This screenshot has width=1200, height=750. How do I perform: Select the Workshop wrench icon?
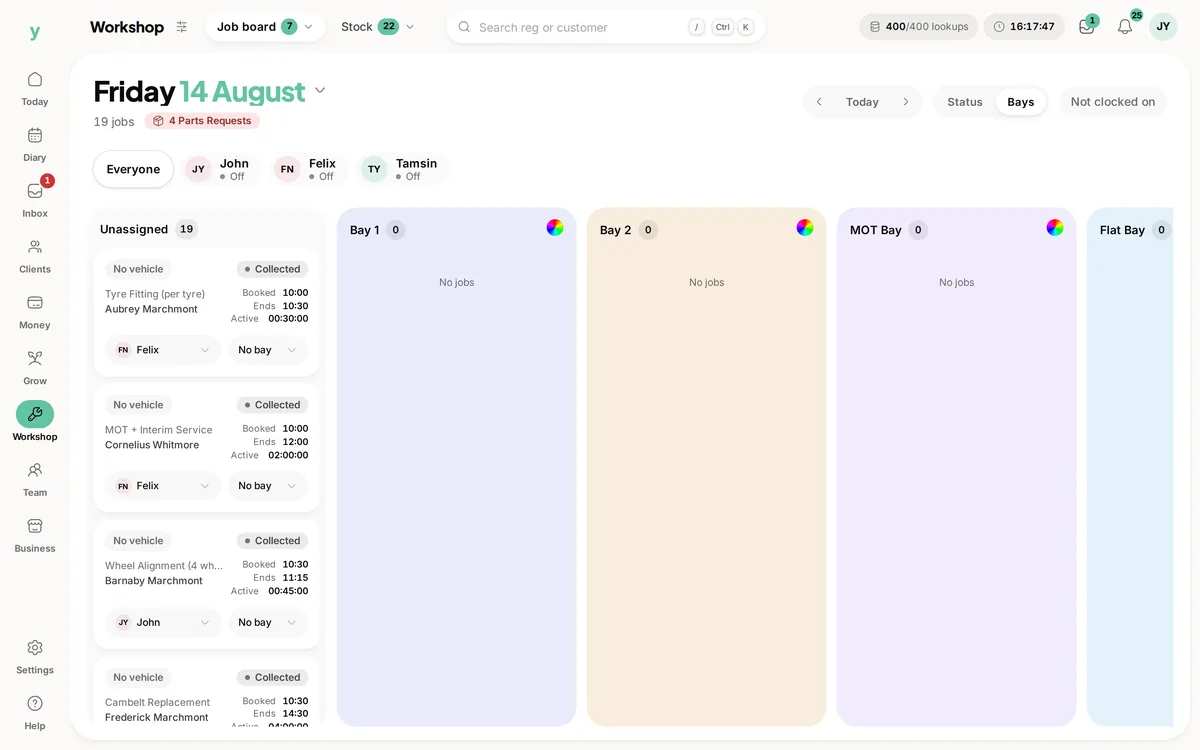click(35, 414)
